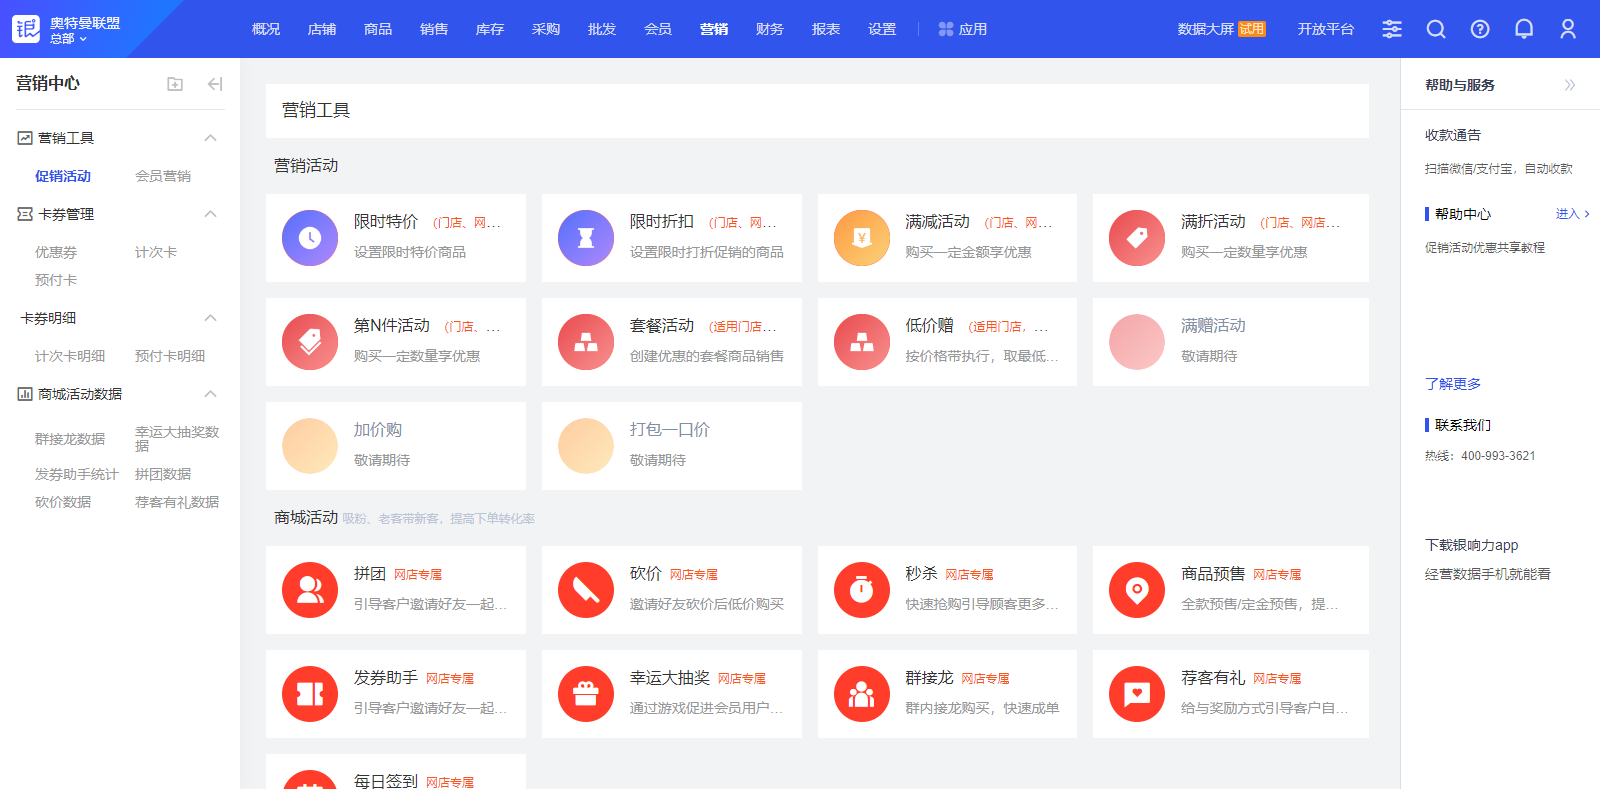Open the 幸运大抽奖 gift icon
Viewport: 1600px width, 789px height.
586,694
